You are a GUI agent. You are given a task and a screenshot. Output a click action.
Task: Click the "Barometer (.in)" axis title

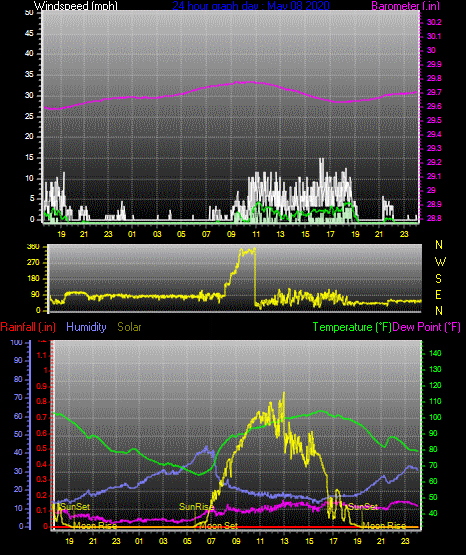click(x=405, y=5)
